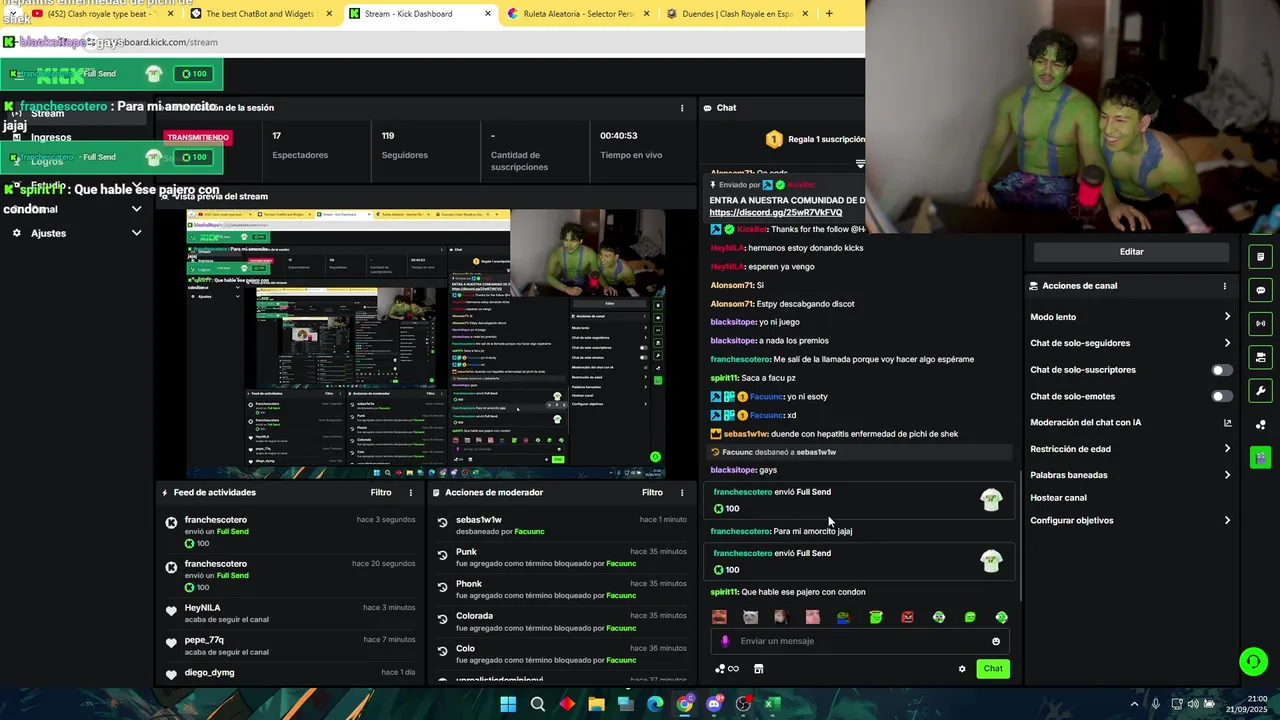This screenshot has height=720, width=1280.
Task: Open Discord from the taskbar
Action: tap(713, 704)
